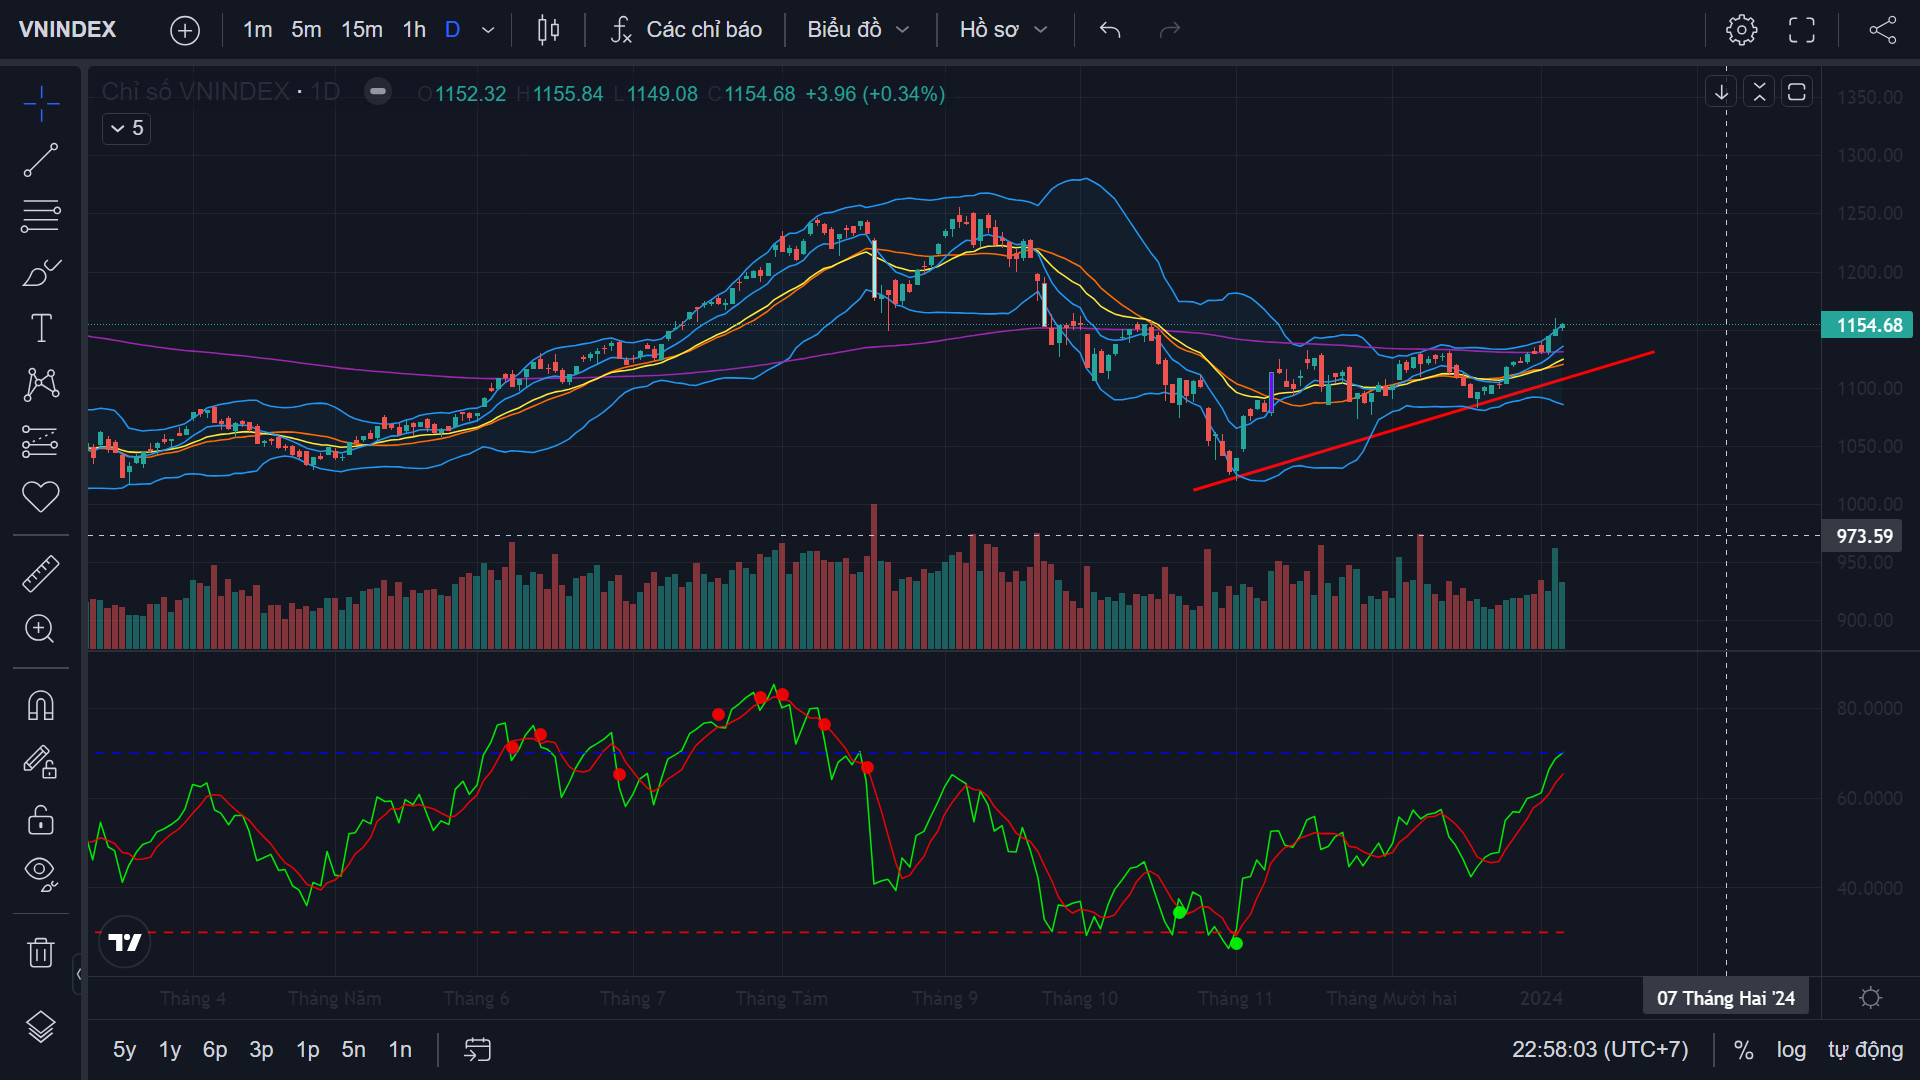Click the add symbol plus icon
Image resolution: width=1920 pixels, height=1080 pixels.
tap(185, 30)
